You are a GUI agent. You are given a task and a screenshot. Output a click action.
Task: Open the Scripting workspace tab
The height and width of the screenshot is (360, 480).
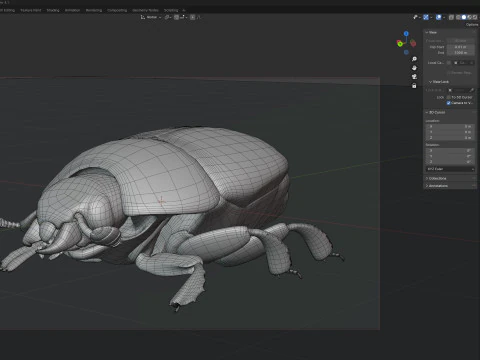point(171,10)
